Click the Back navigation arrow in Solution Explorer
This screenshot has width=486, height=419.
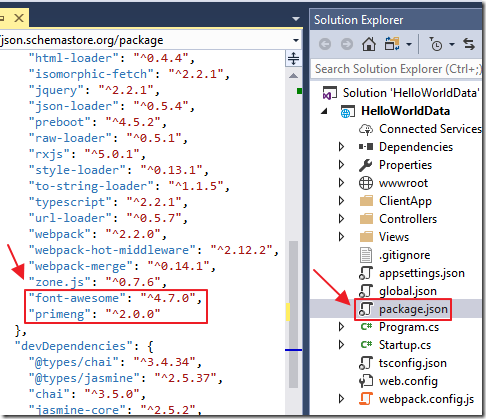(x=325, y=44)
